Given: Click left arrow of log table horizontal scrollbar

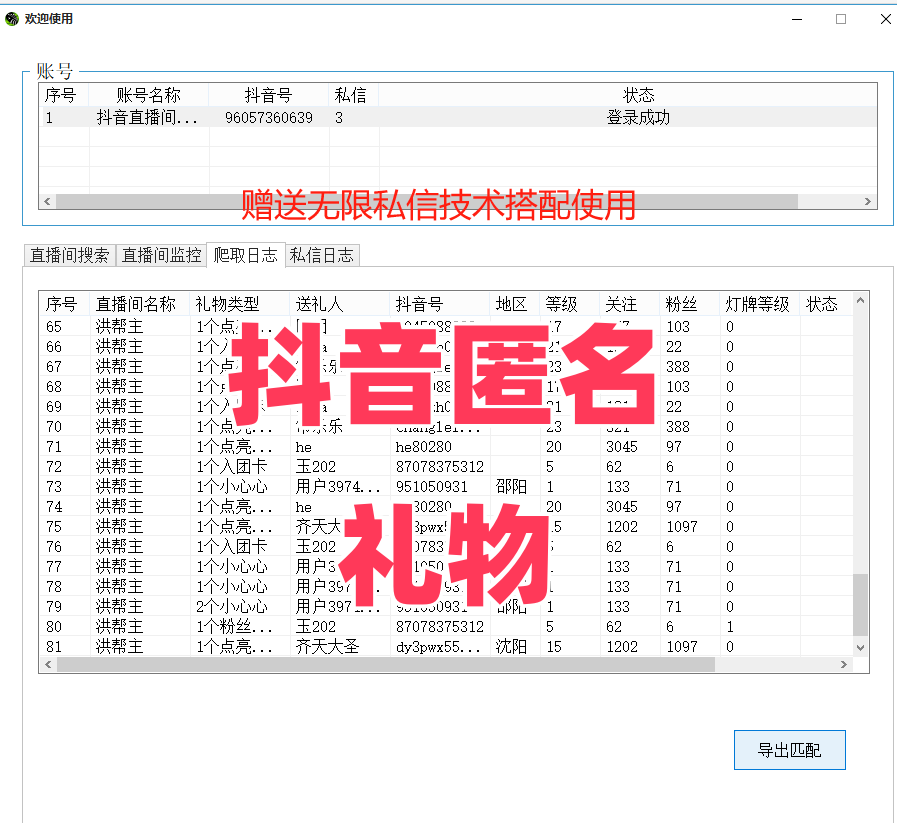Looking at the screenshot, I should pos(49,664).
